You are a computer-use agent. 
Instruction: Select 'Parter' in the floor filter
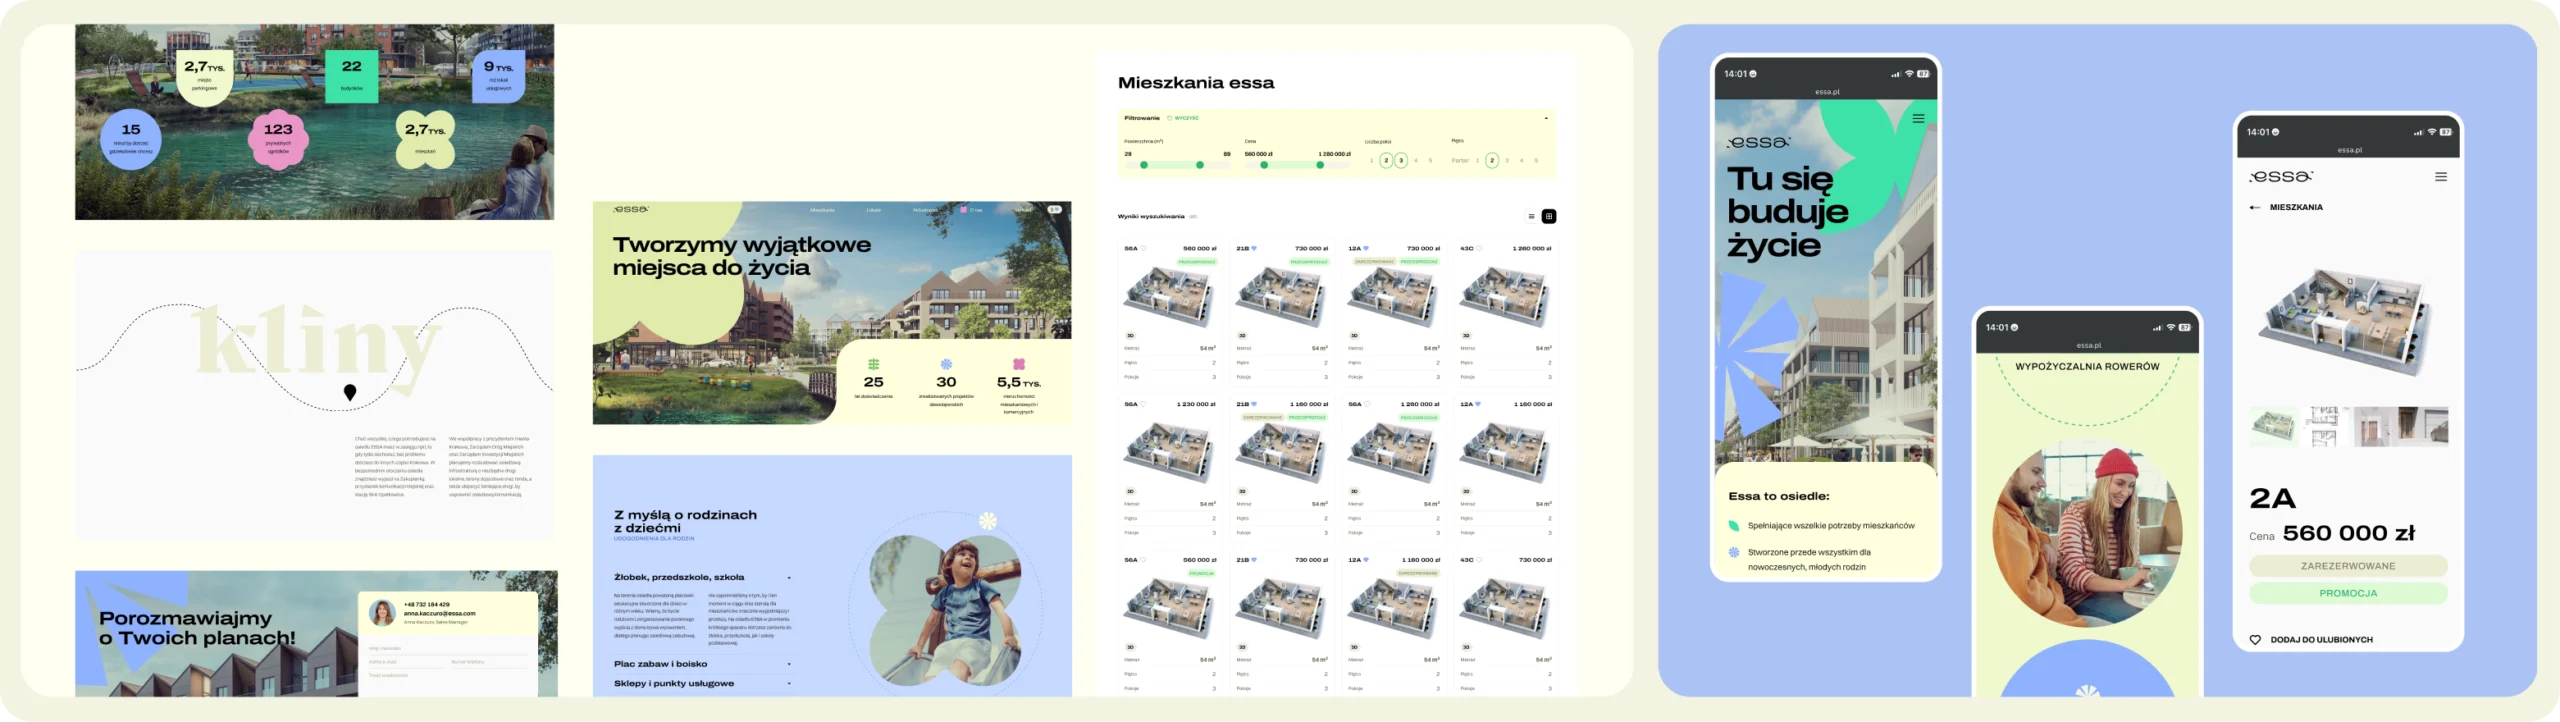(1460, 160)
